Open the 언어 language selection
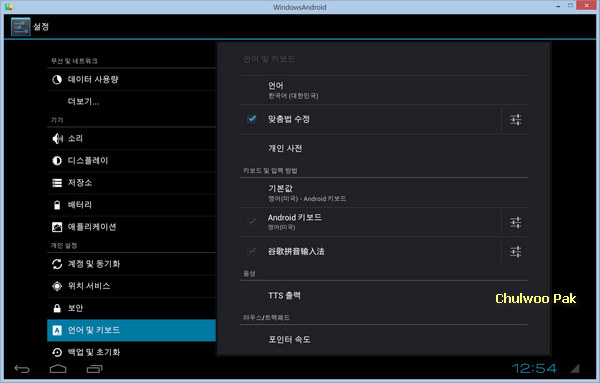Viewport: 600px width, 383px height. tap(384, 90)
